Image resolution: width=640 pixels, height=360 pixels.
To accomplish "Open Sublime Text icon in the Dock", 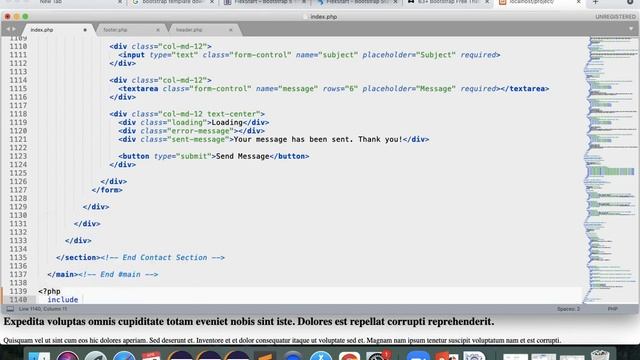I will point(265,355).
